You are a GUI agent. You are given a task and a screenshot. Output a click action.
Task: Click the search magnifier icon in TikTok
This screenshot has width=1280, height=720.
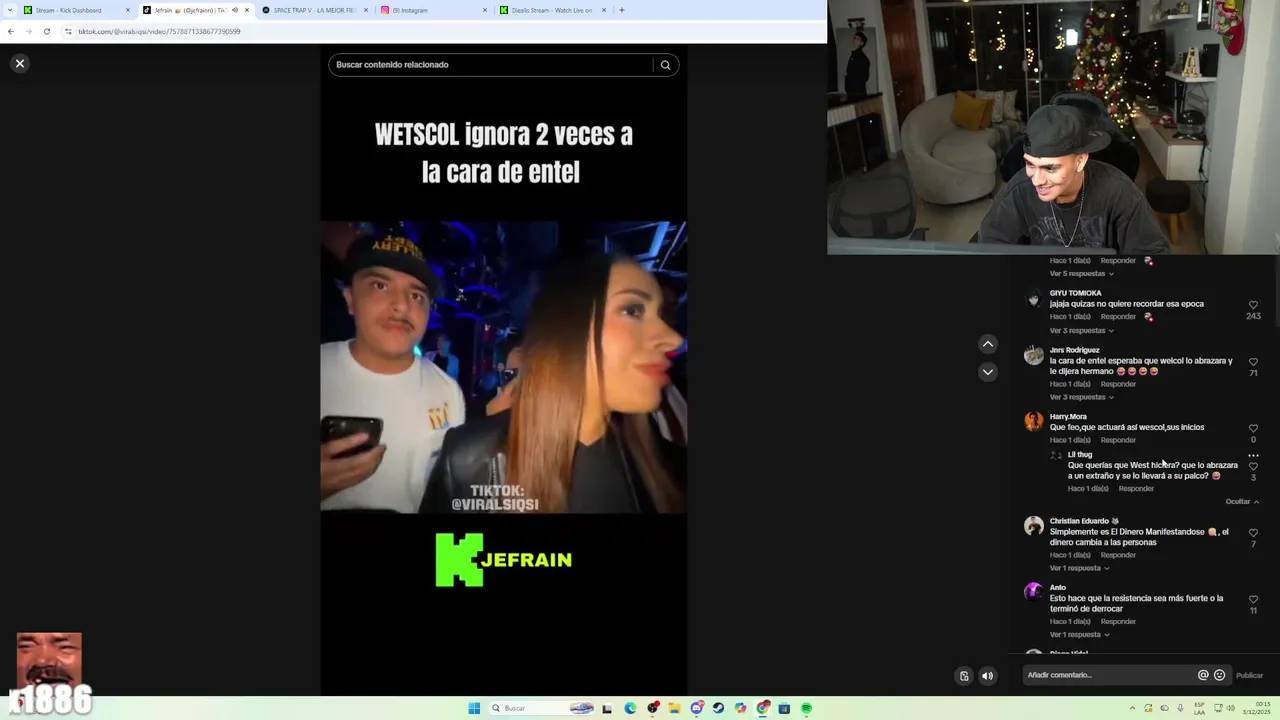(x=665, y=65)
